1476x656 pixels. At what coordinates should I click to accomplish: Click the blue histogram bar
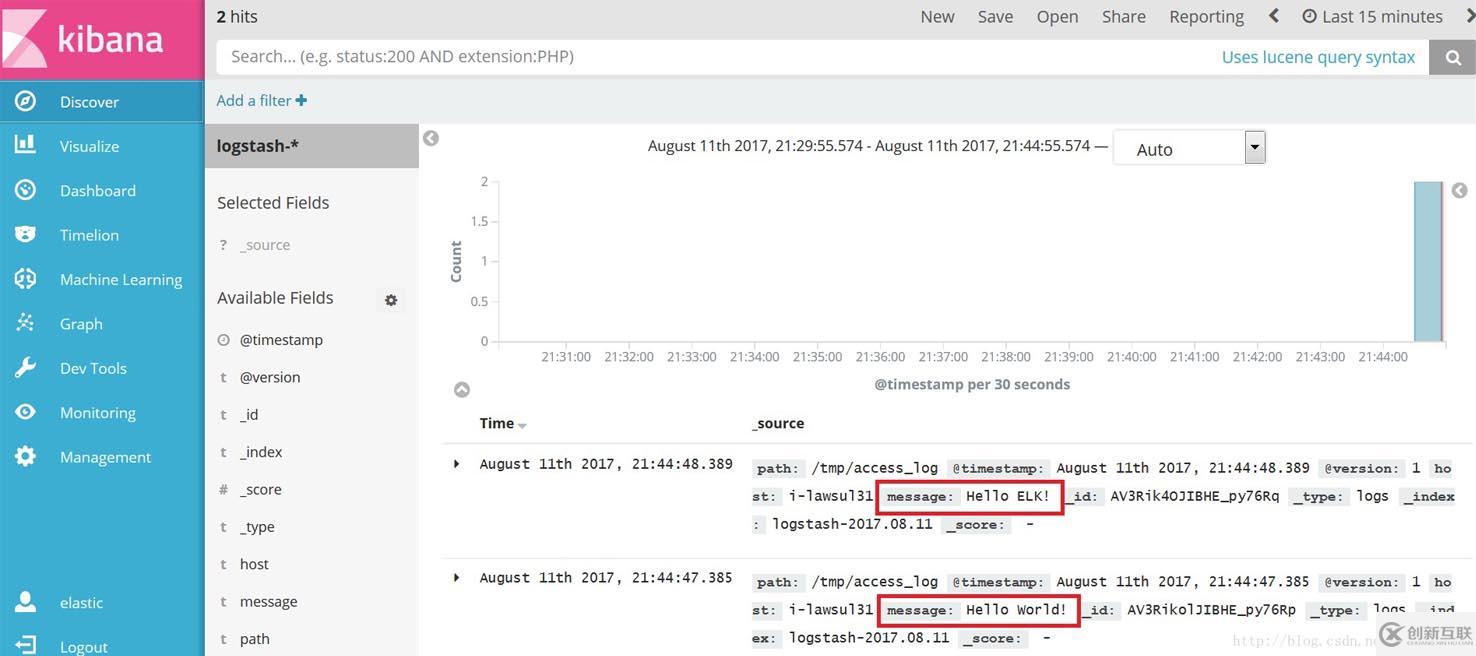coord(1427,261)
